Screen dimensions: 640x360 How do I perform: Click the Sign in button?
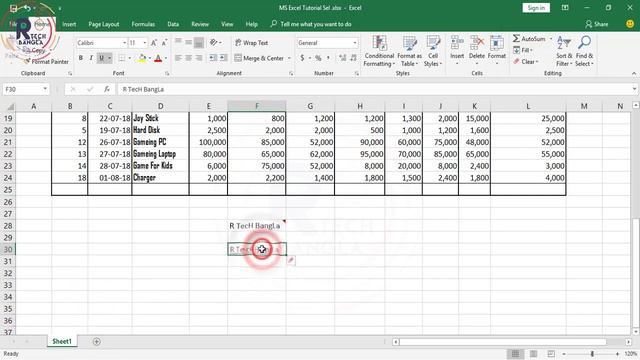point(536,8)
